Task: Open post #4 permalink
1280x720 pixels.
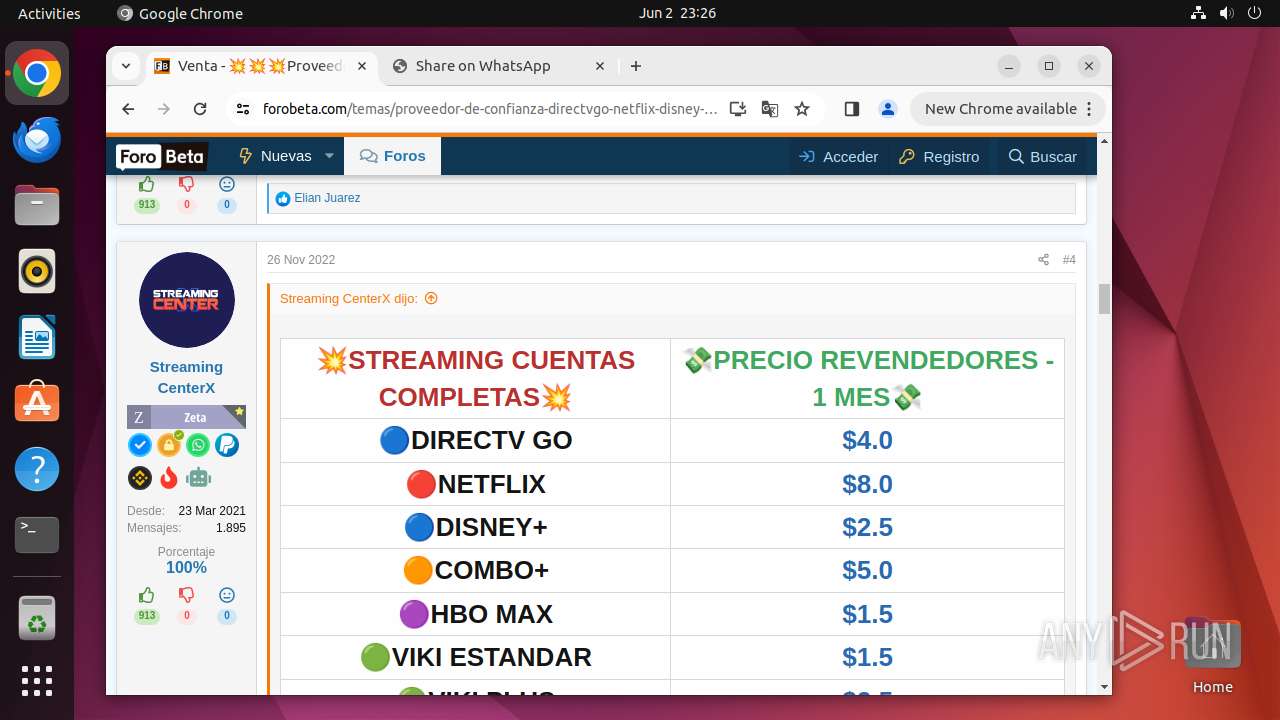Action: click(x=1069, y=260)
